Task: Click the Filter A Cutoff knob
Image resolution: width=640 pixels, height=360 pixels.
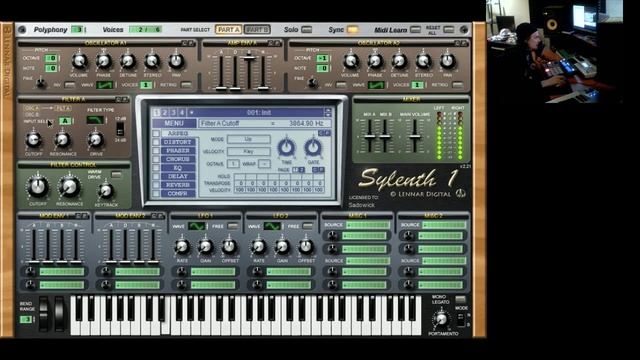Action: pyautogui.click(x=33, y=140)
